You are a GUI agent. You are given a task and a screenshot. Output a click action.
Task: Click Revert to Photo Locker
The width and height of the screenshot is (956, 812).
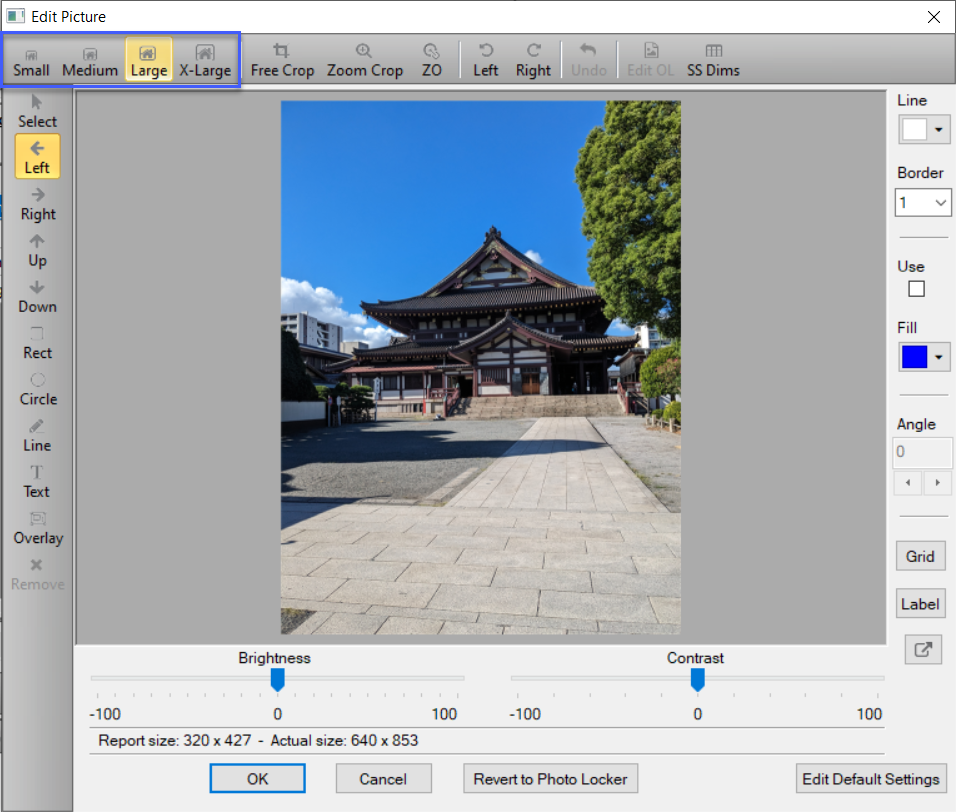pos(550,779)
